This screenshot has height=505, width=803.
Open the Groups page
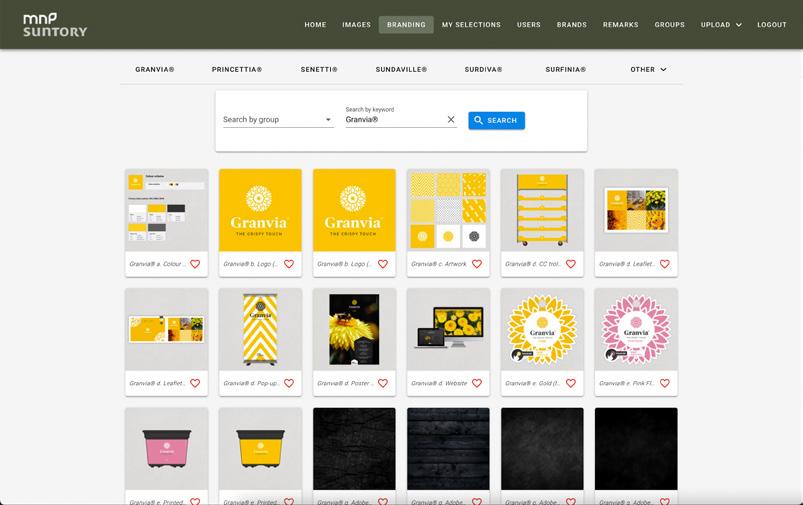point(669,25)
